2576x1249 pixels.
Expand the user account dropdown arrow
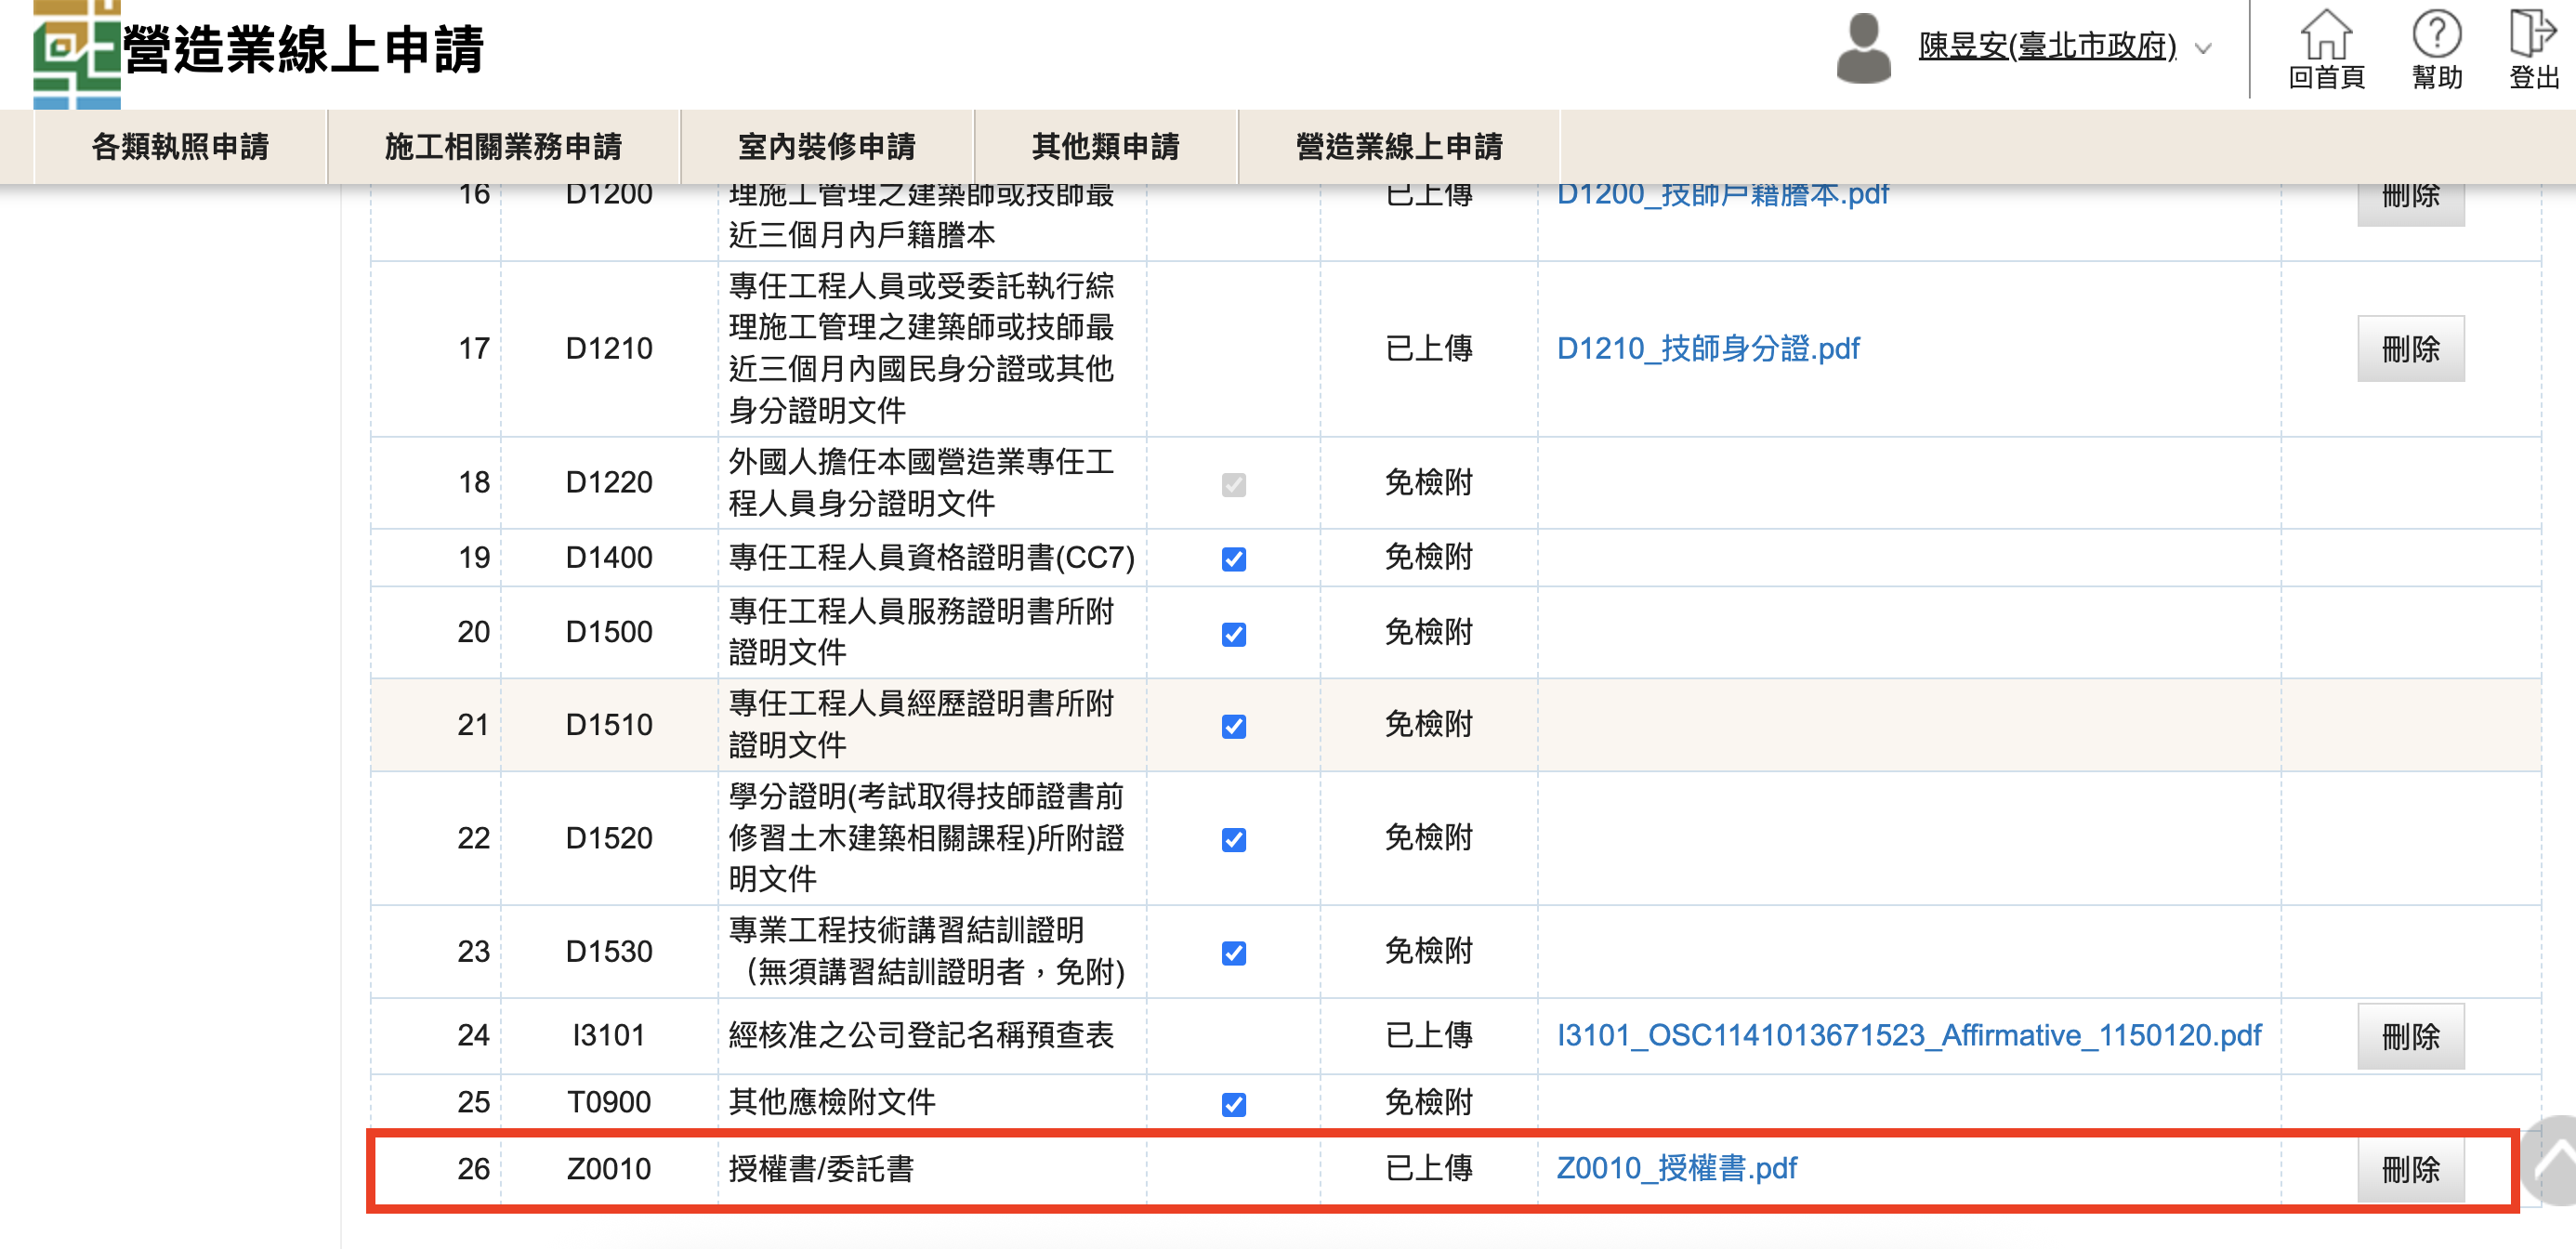pyautogui.click(x=2203, y=48)
